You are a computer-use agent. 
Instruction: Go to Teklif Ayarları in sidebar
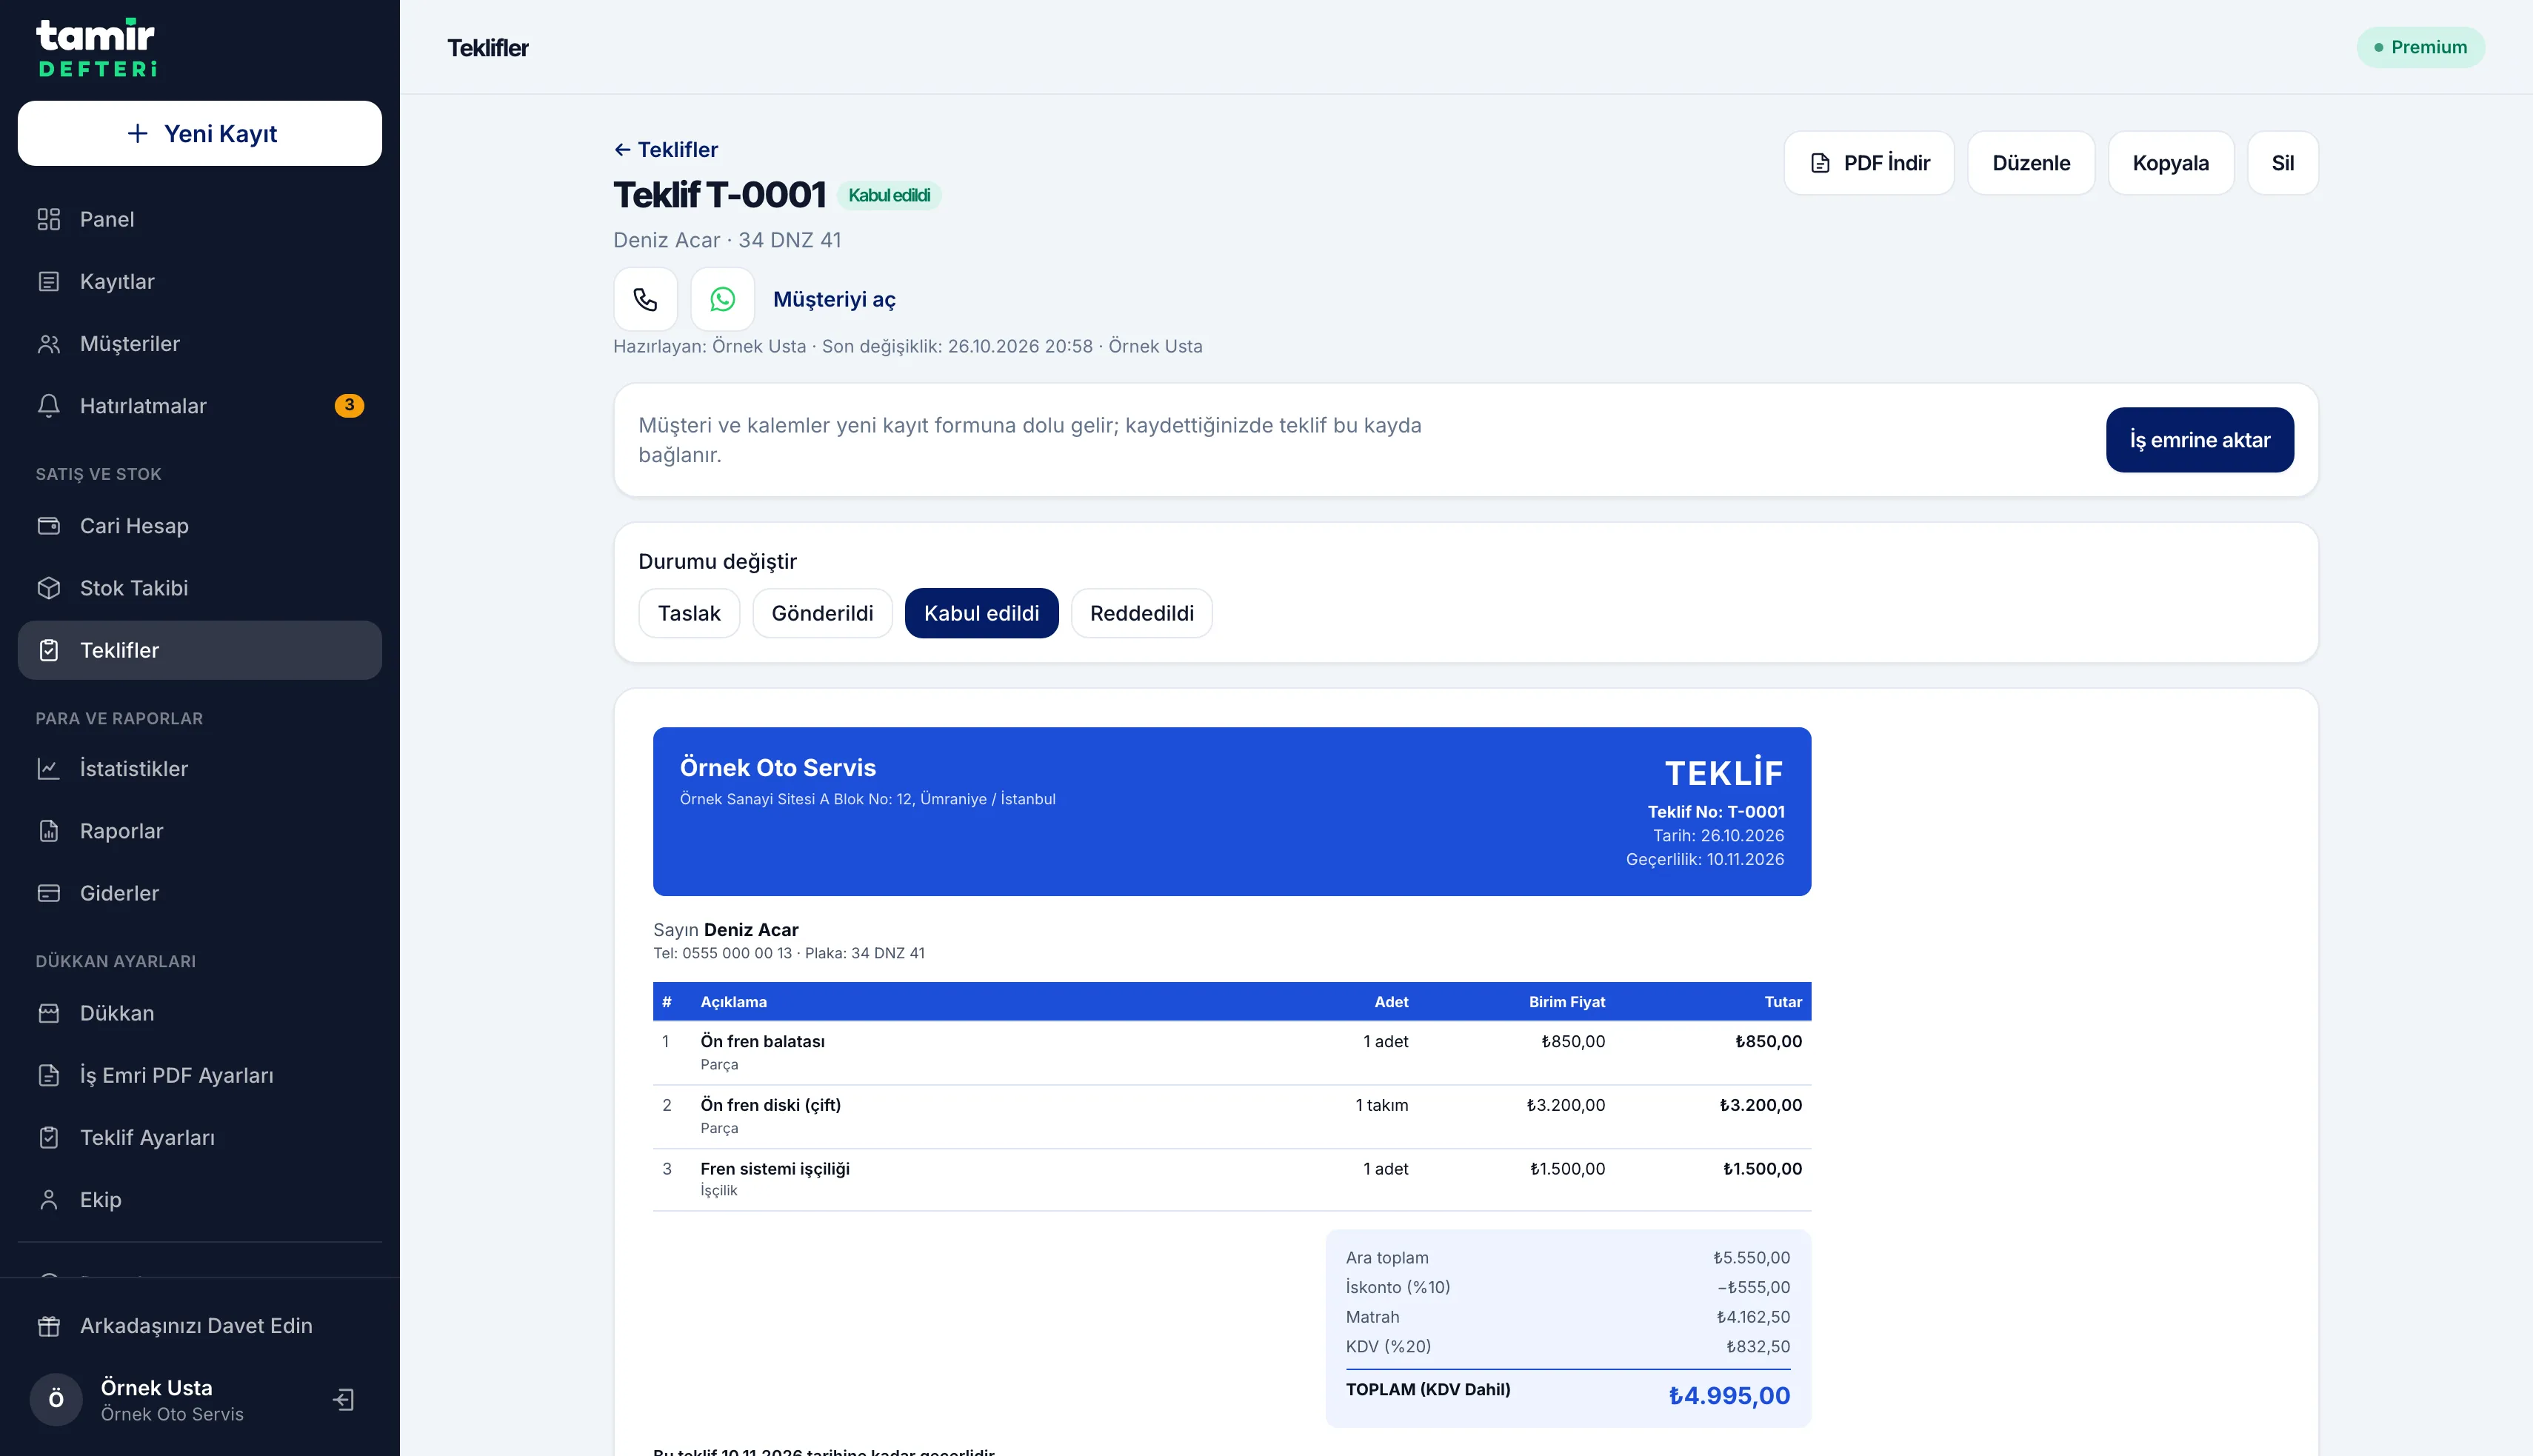pos(200,1137)
